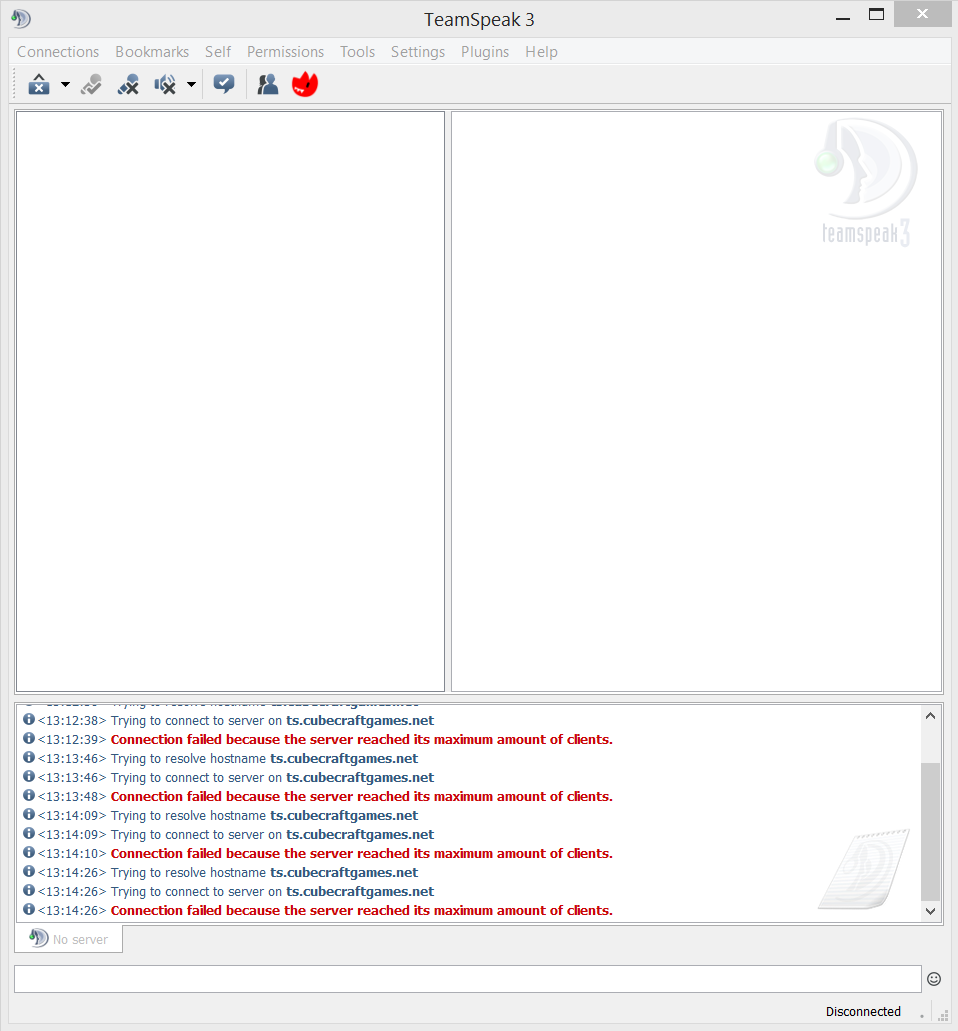The width and height of the screenshot is (958, 1031).
Task: Click the chat log scrollbar down arrow
Action: pyautogui.click(x=930, y=911)
